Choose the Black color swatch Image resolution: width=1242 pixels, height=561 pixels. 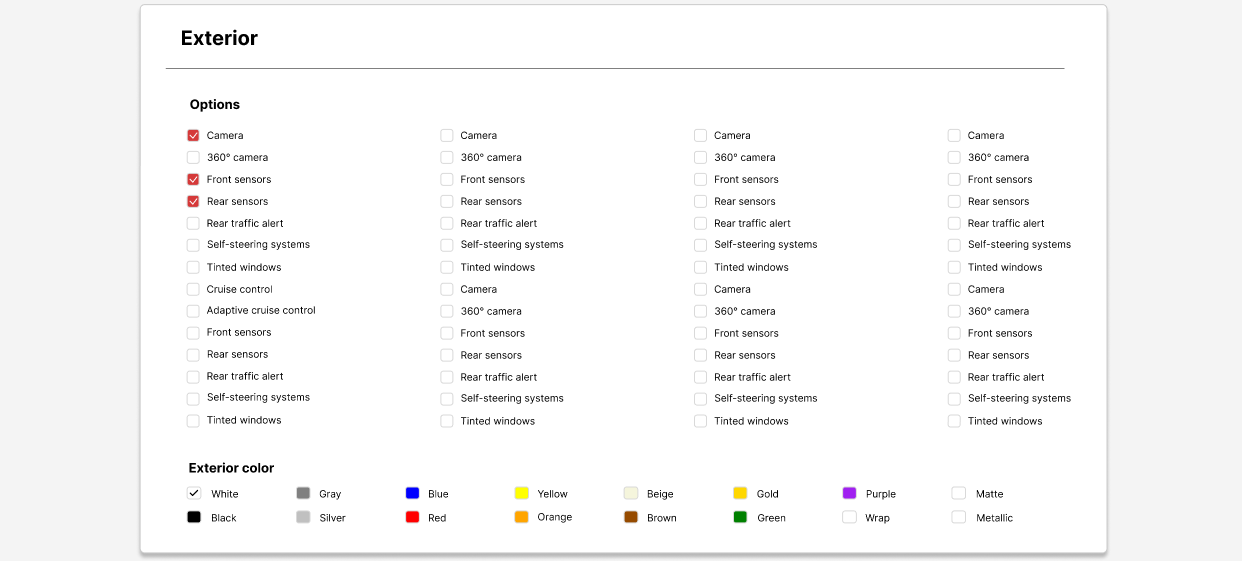click(x=194, y=517)
